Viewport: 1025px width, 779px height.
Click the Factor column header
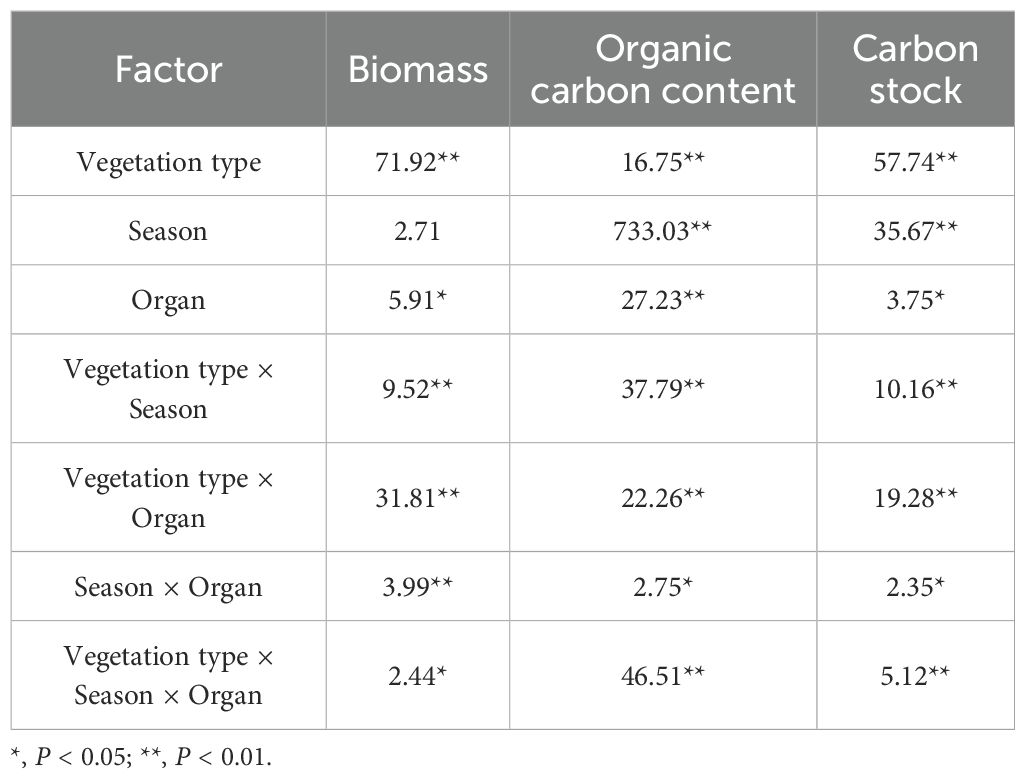pyautogui.click(x=168, y=69)
